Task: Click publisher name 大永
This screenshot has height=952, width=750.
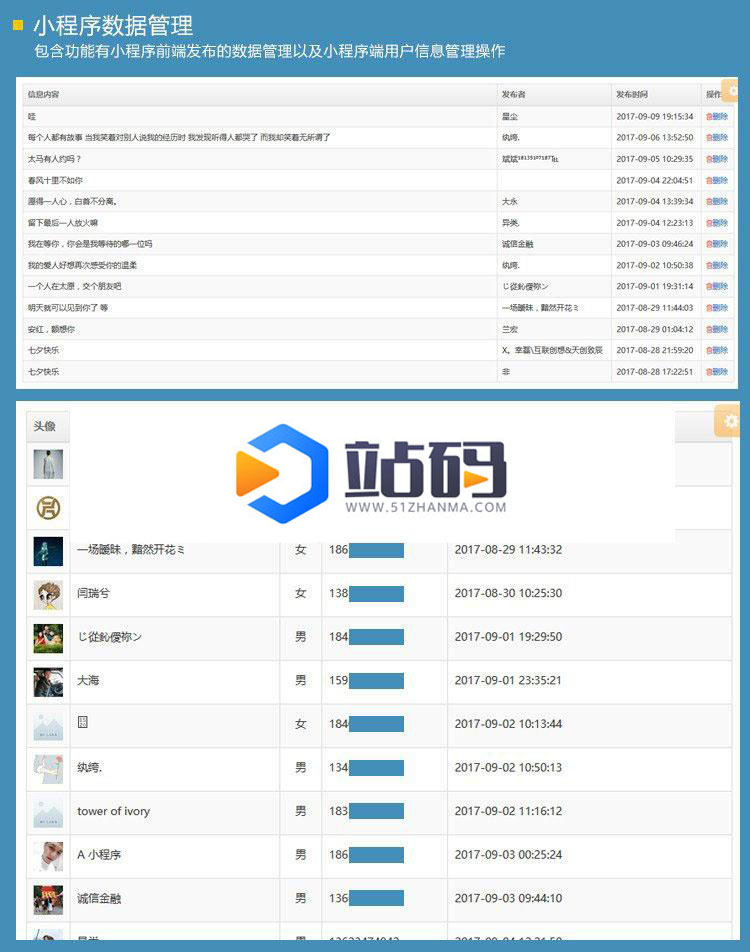Action: 510,202
